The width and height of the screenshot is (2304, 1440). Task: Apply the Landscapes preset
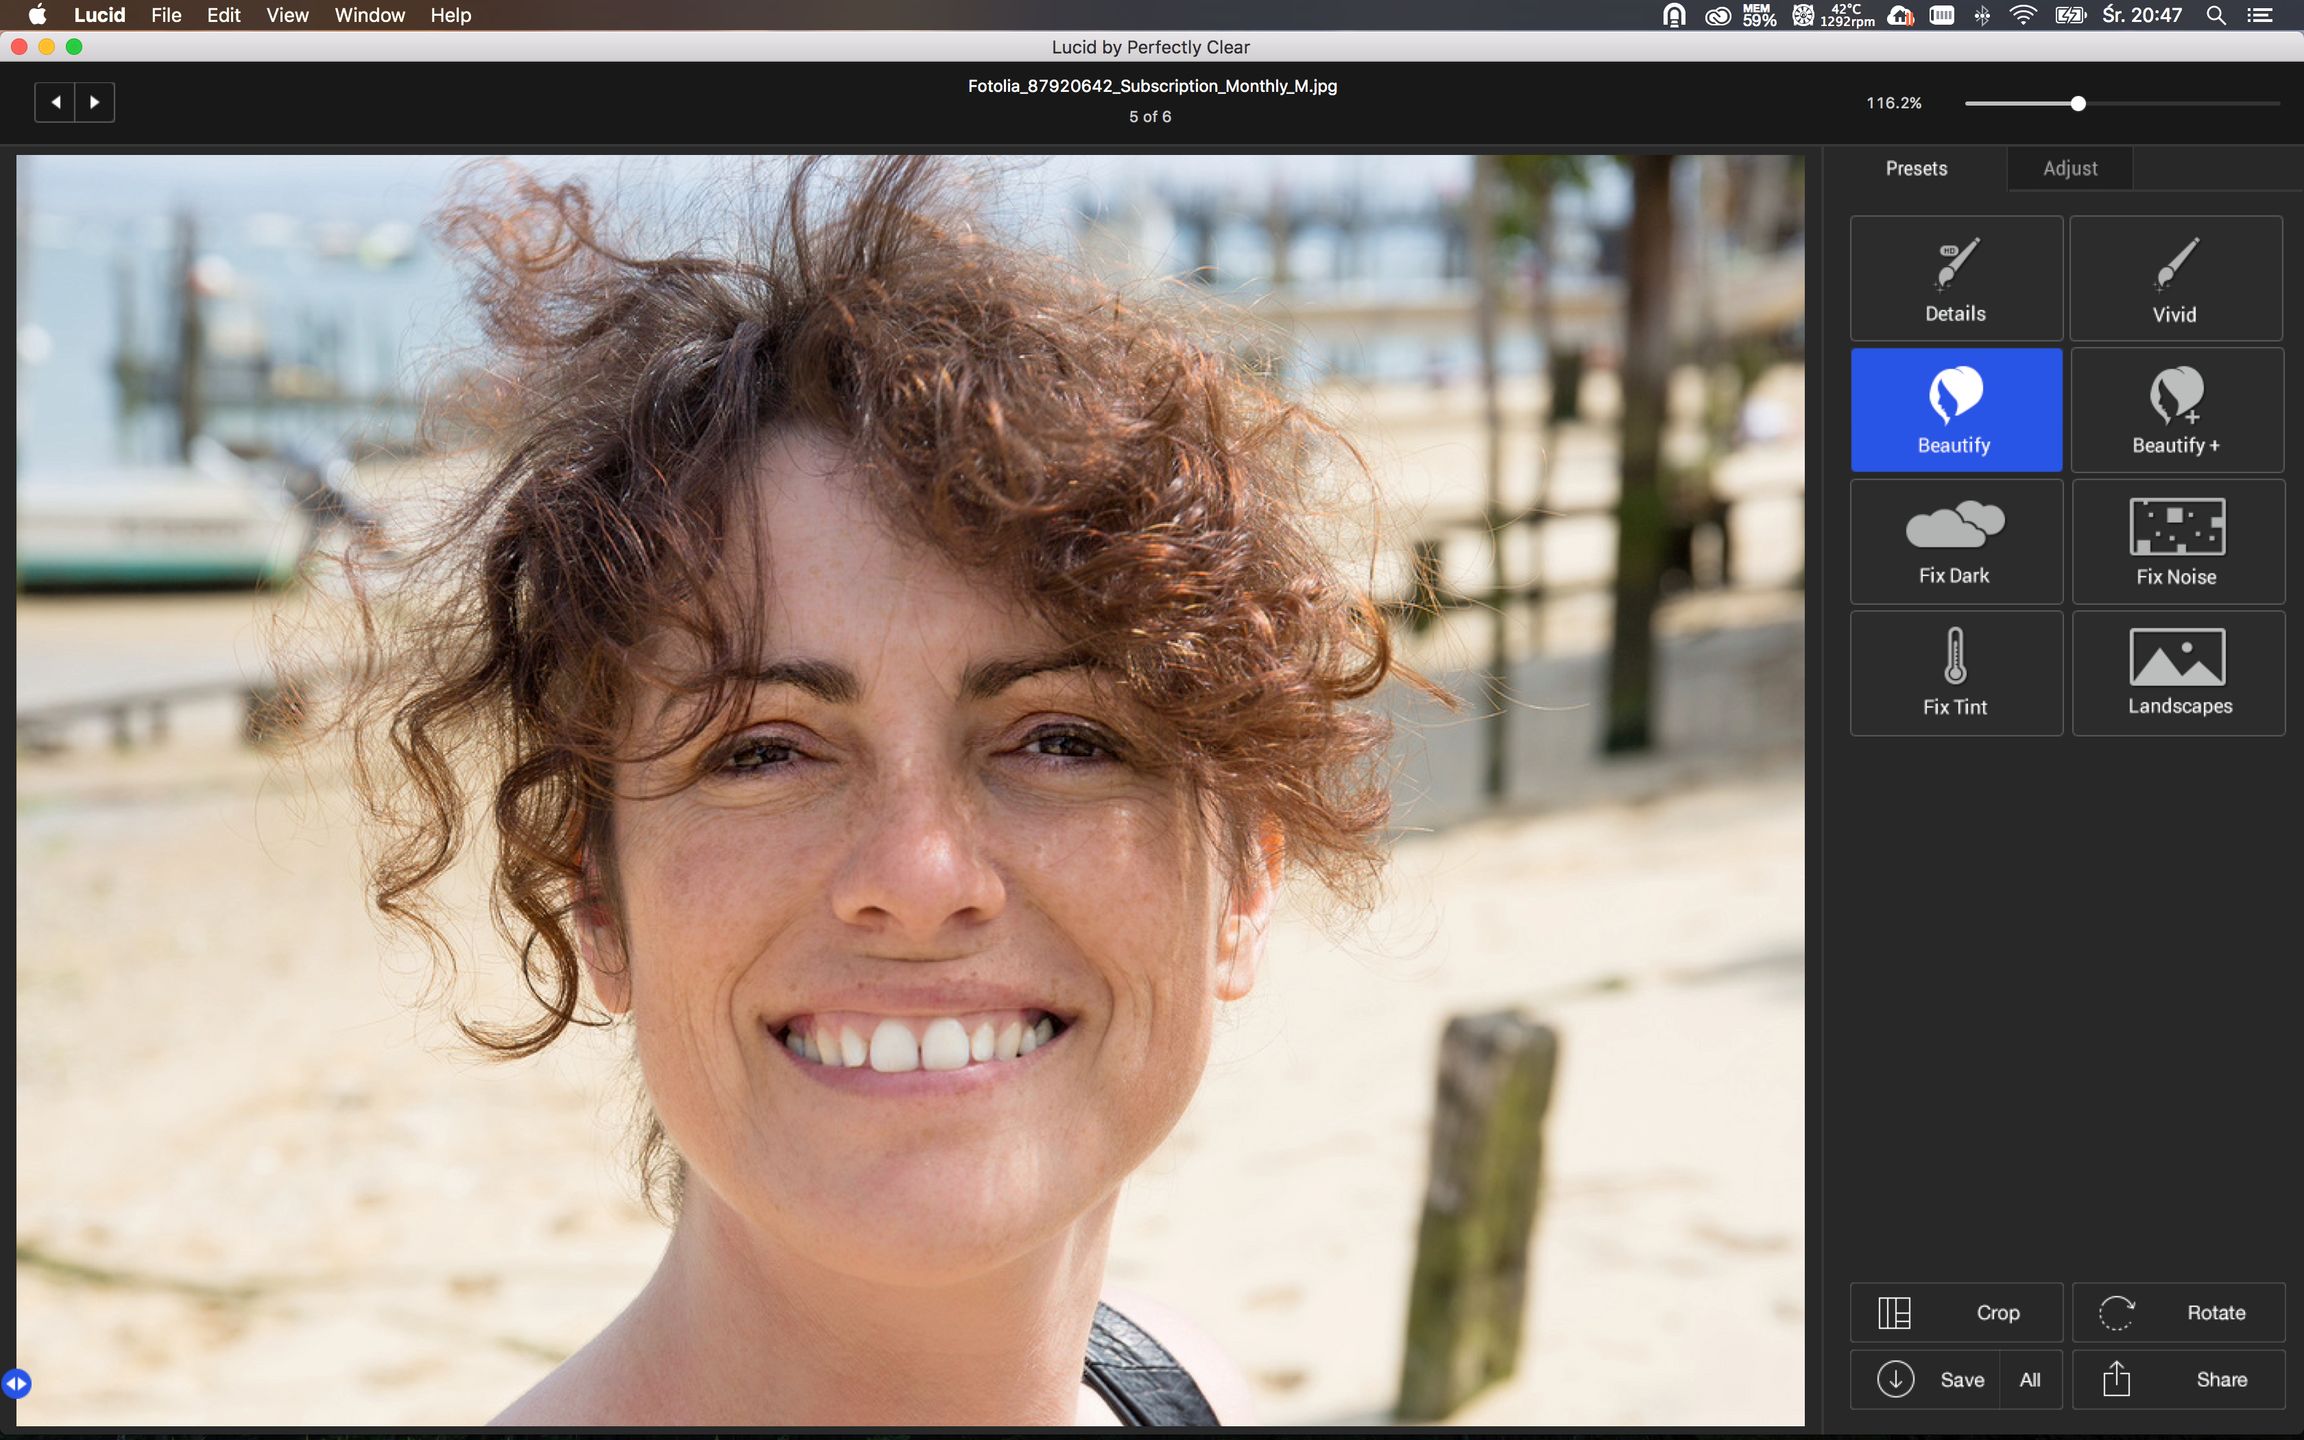pos(2178,673)
